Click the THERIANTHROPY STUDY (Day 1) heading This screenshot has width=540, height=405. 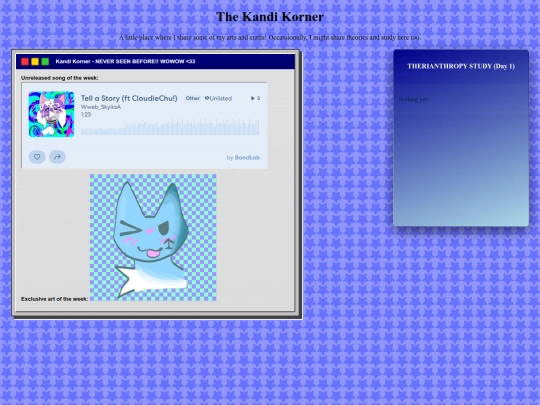pyautogui.click(x=461, y=66)
